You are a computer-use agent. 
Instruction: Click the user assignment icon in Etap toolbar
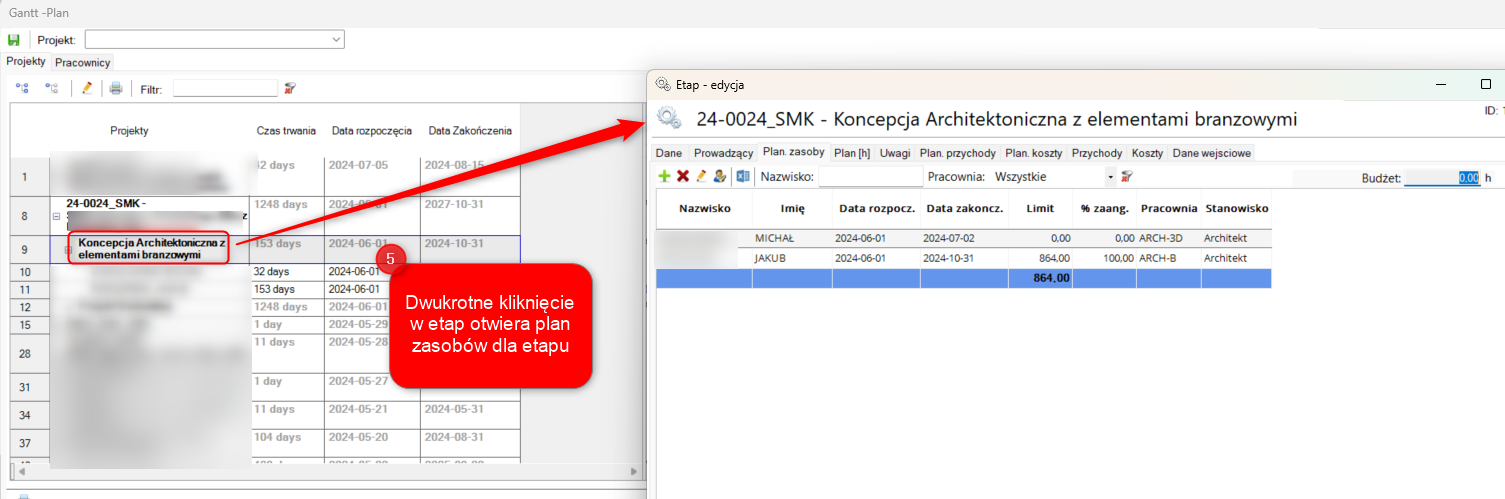tap(719, 176)
